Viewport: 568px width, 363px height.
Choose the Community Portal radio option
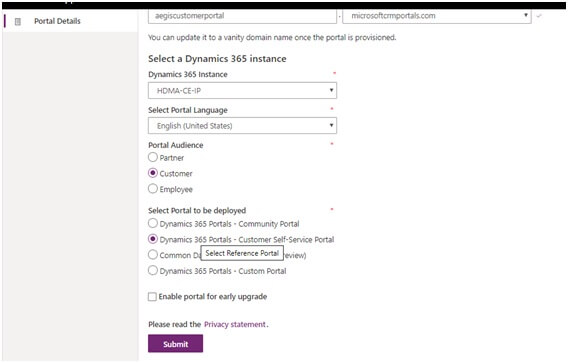153,223
